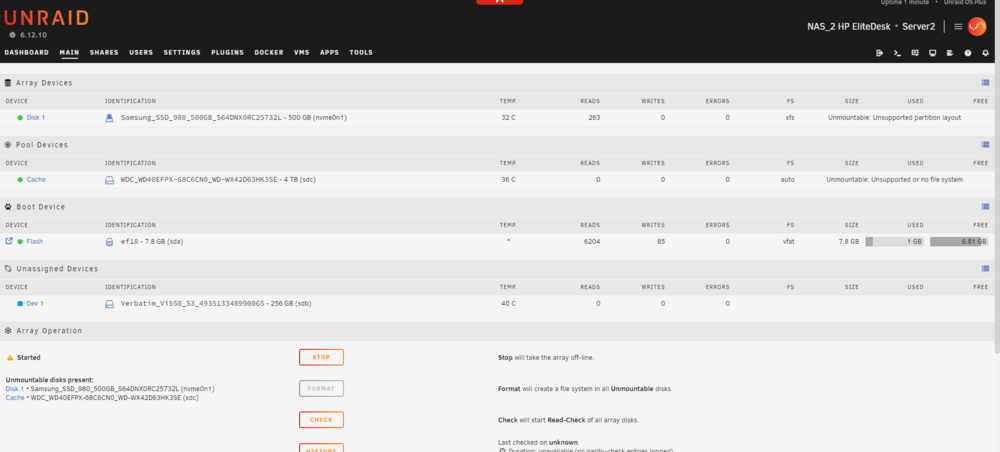Image resolution: width=1000 pixels, height=452 pixels.
Task: Open Flash external link icon
Action: (9, 241)
